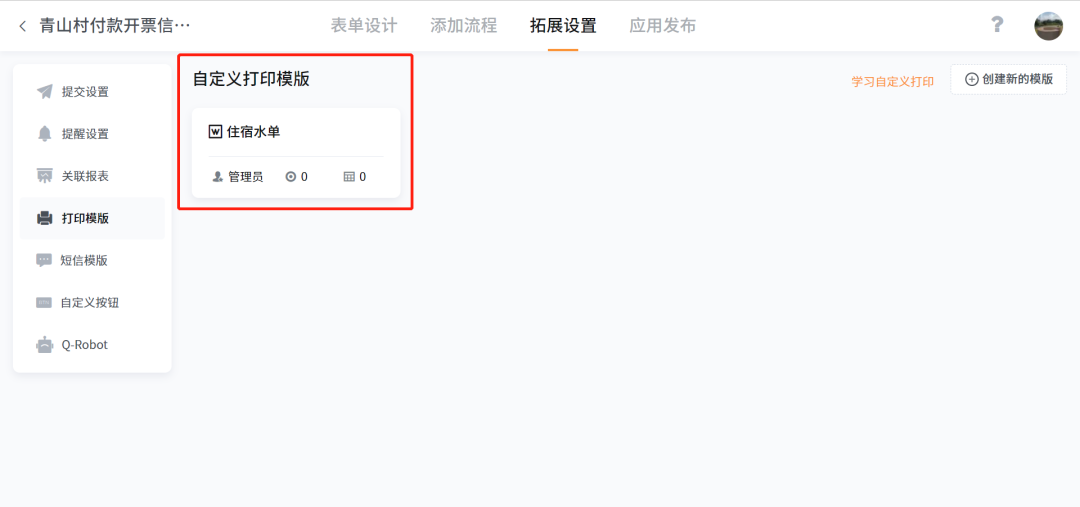
Task: Click the presentation board icon for 关联报表
Action: 45,176
